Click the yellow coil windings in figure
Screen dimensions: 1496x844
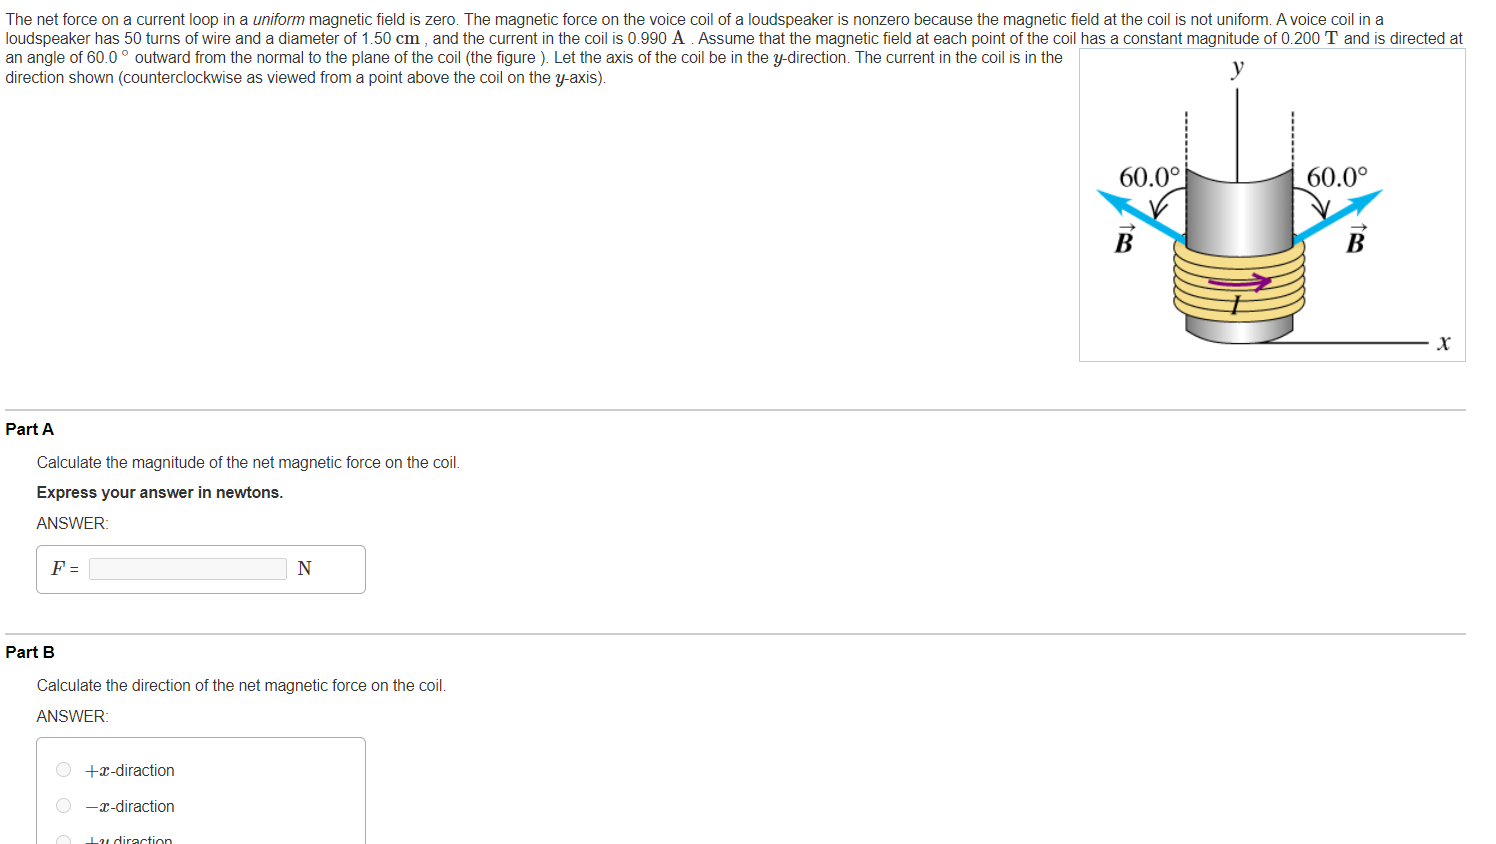(x=1239, y=282)
